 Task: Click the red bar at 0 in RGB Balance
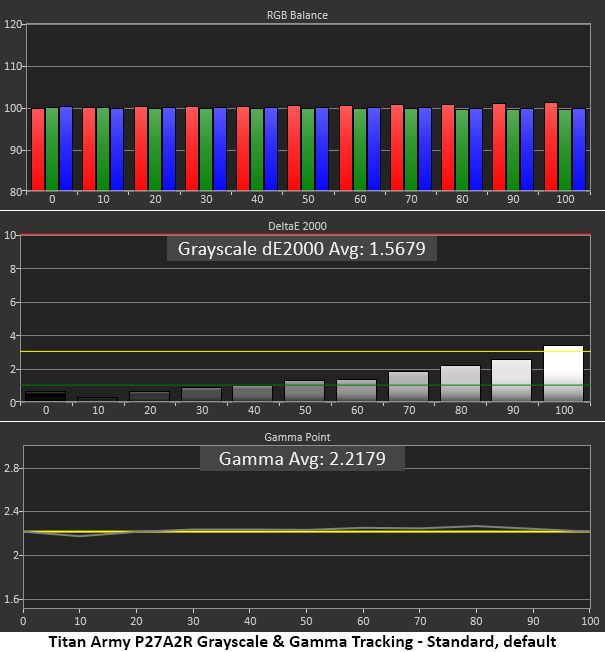(38, 150)
